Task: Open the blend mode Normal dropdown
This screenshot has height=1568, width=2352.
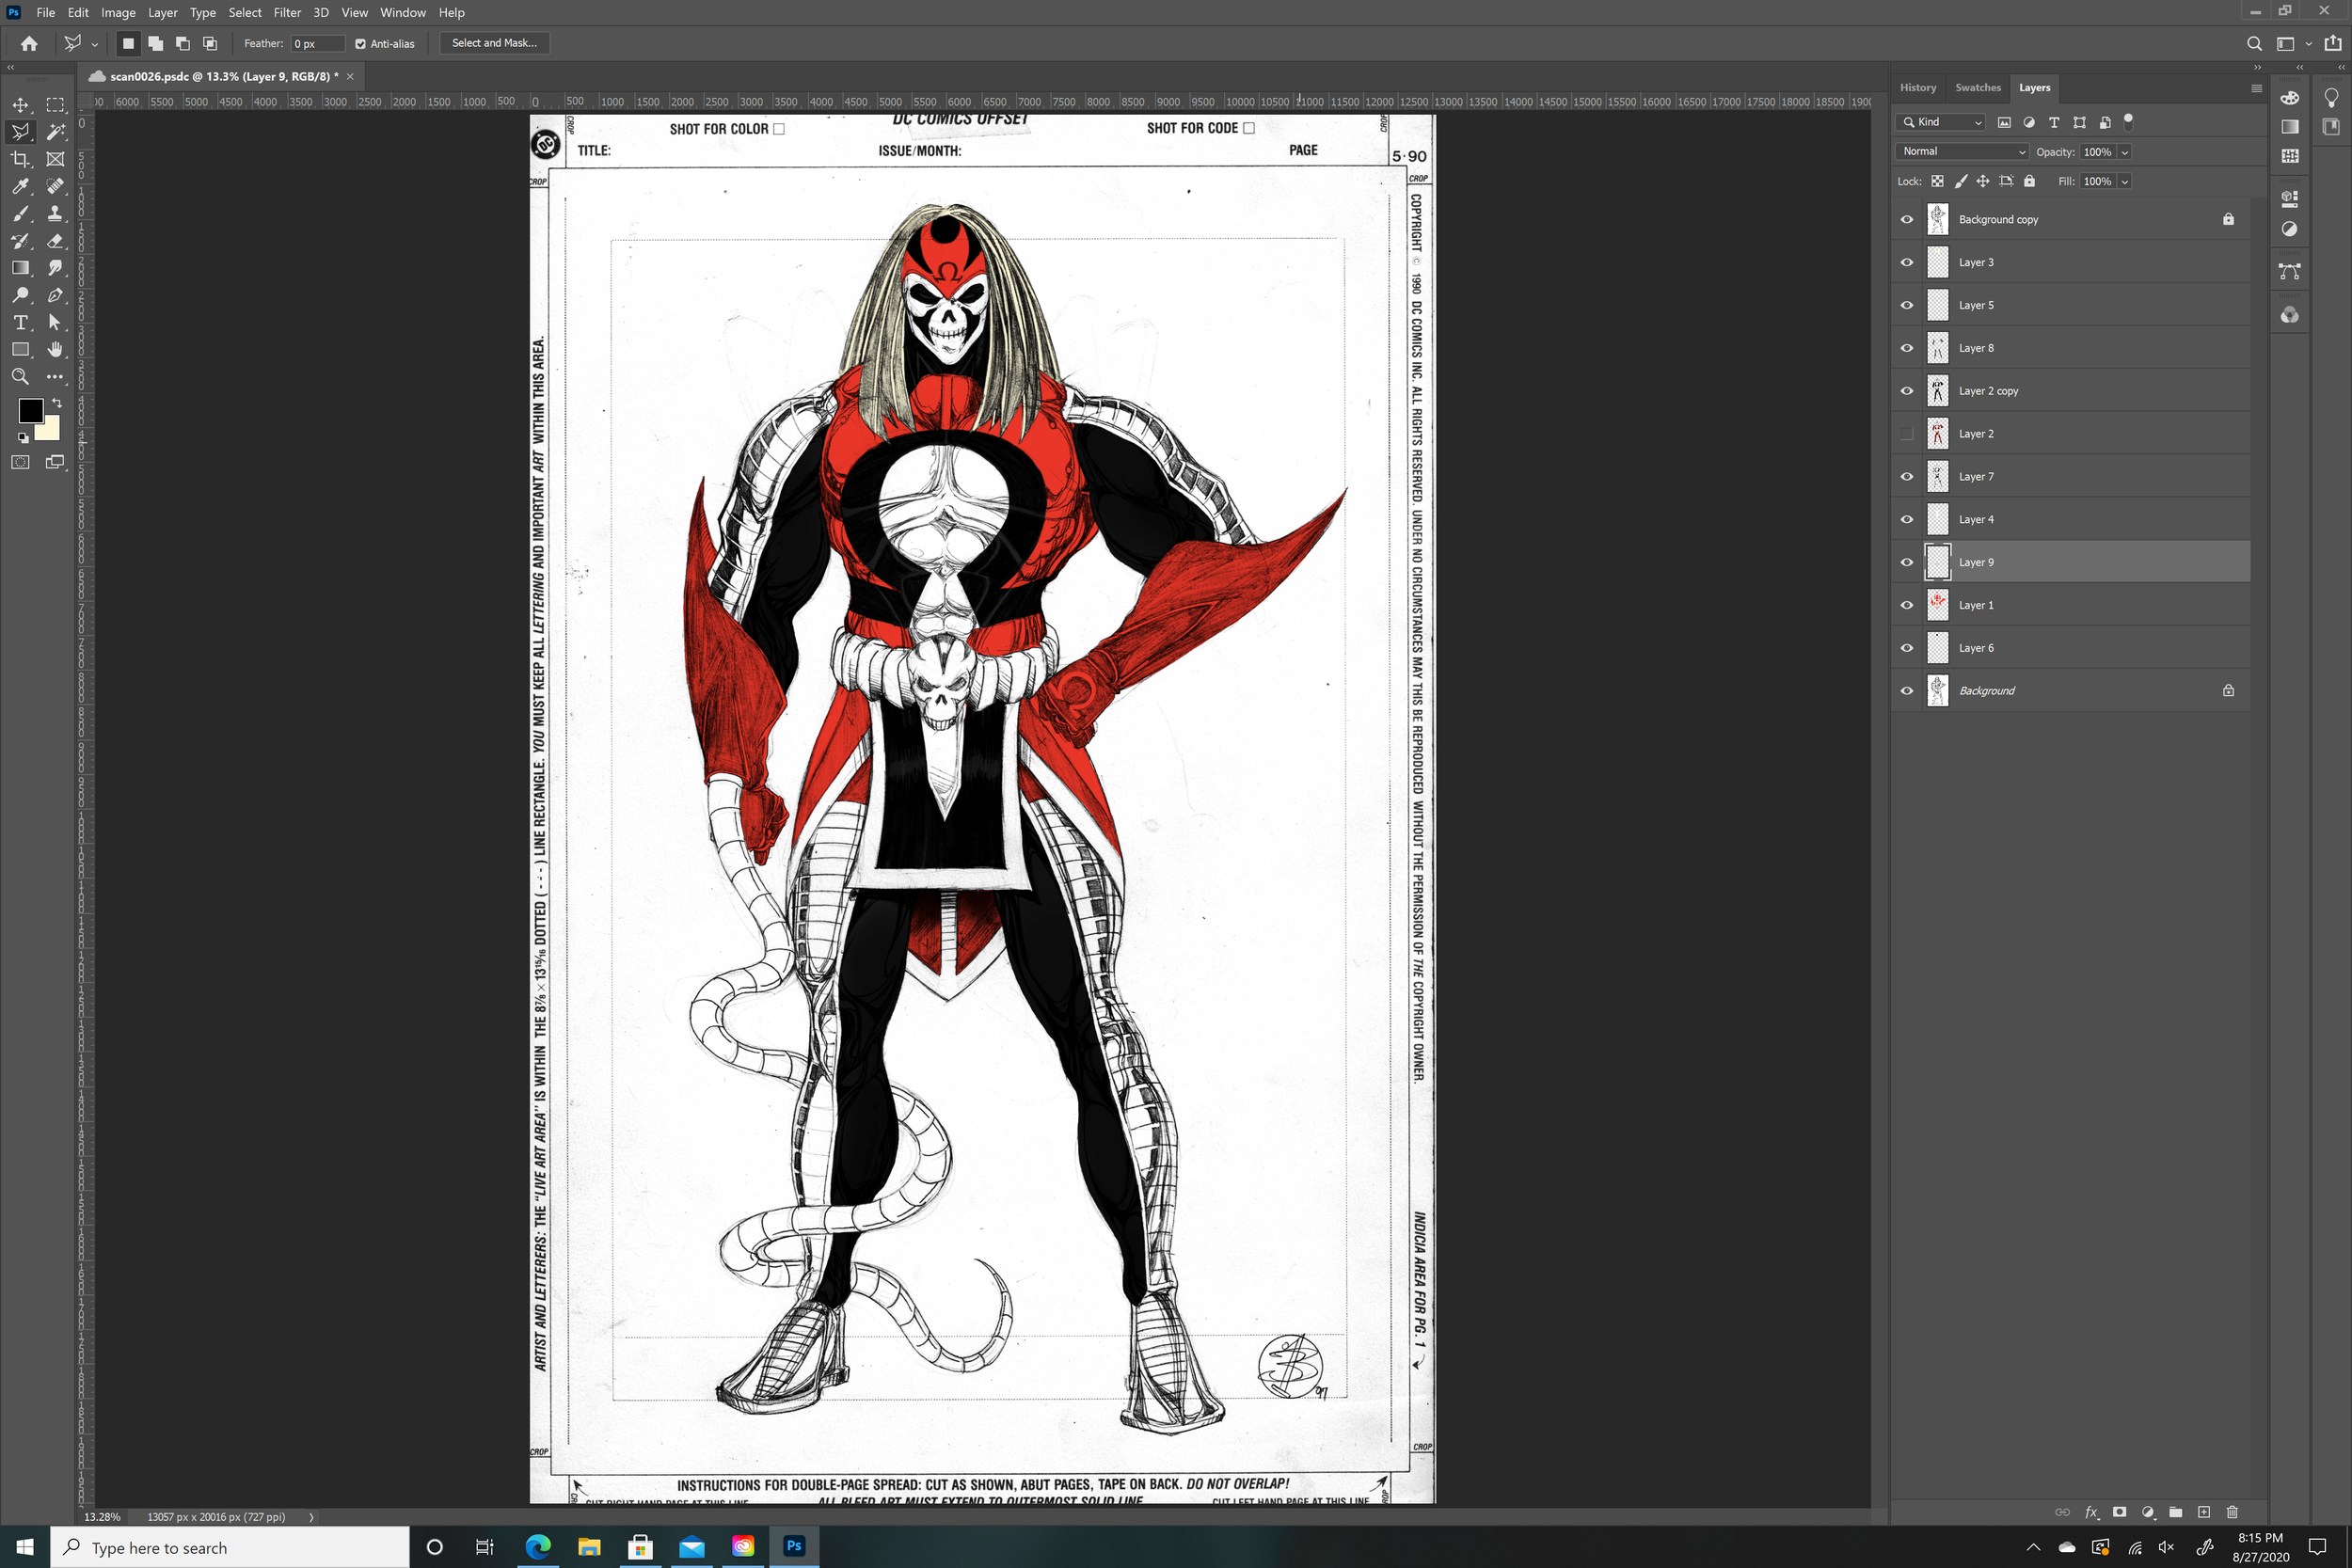Action: pyautogui.click(x=1962, y=151)
